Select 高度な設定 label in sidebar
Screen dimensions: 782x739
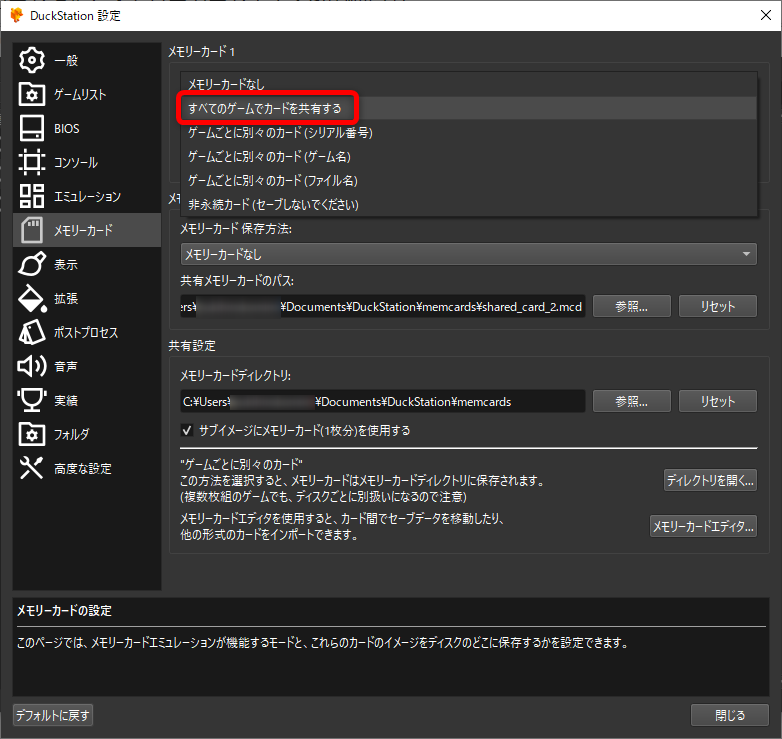(83, 468)
